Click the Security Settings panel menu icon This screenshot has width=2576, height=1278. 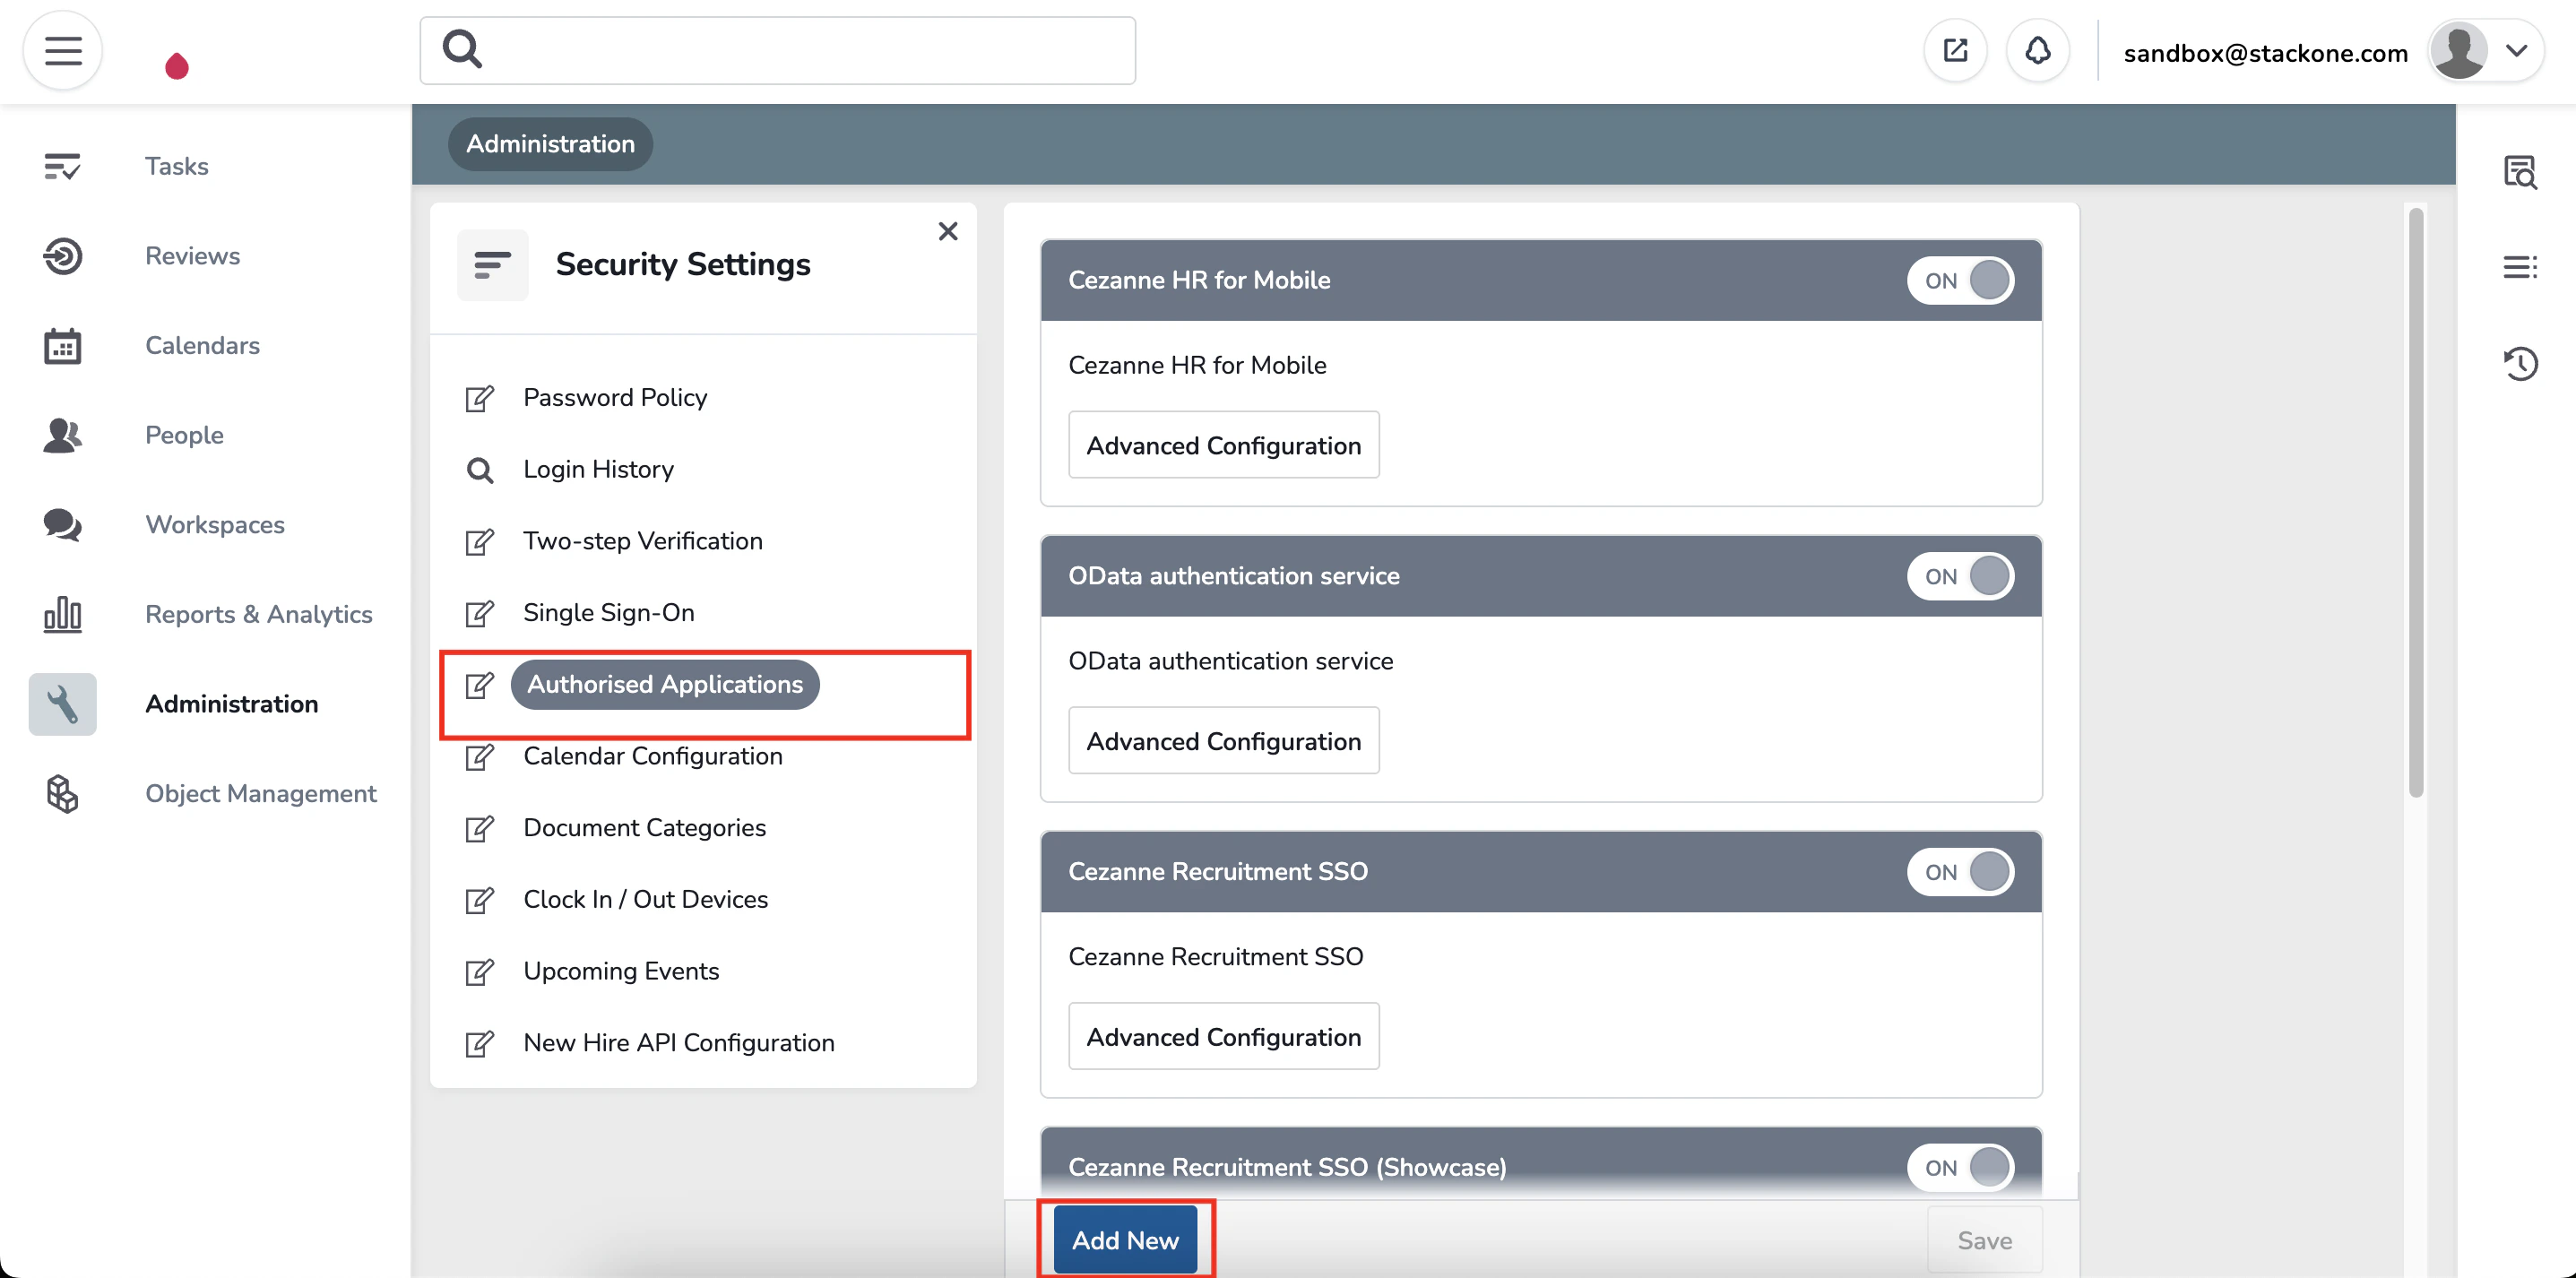[x=492, y=265]
